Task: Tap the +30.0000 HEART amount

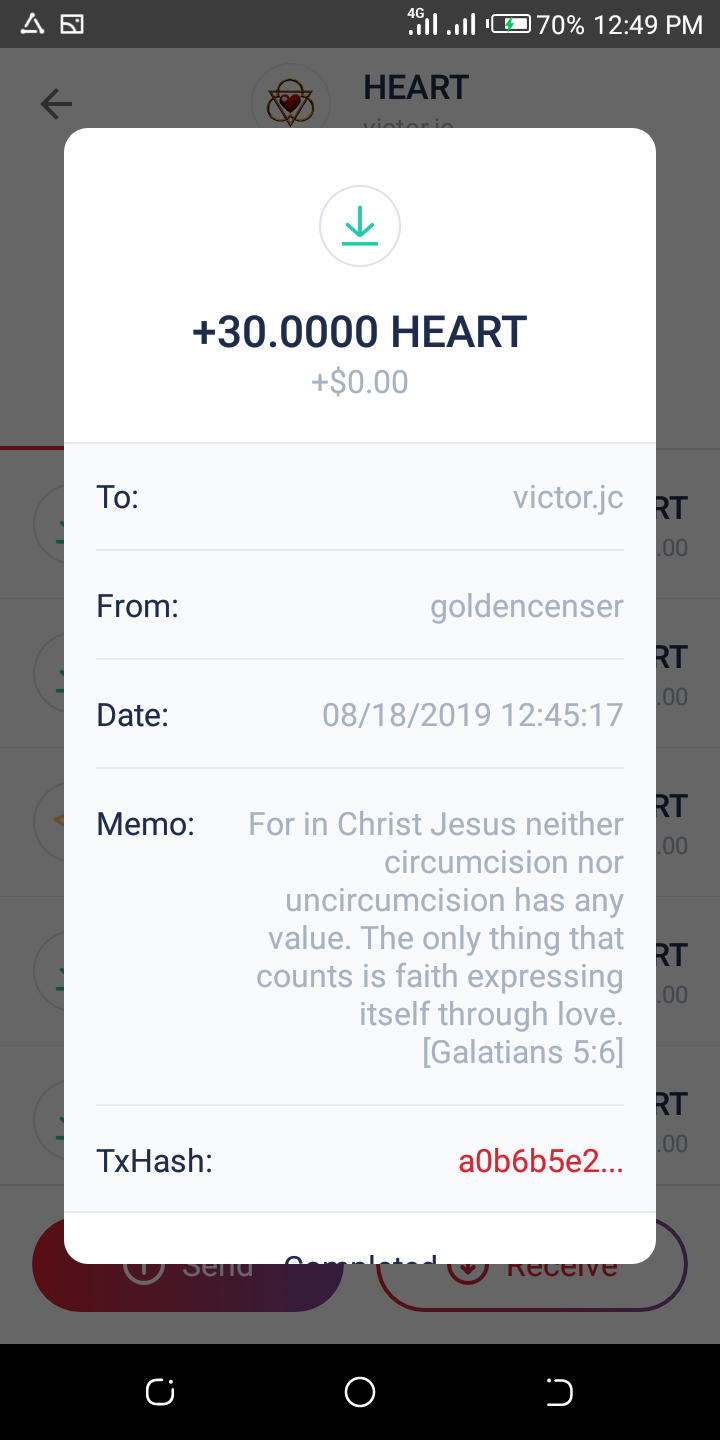Action: pyautogui.click(x=360, y=333)
